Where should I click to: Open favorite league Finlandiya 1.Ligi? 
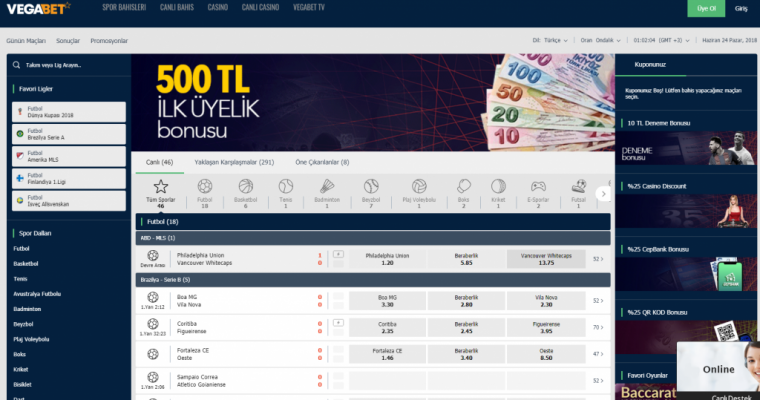pos(69,178)
